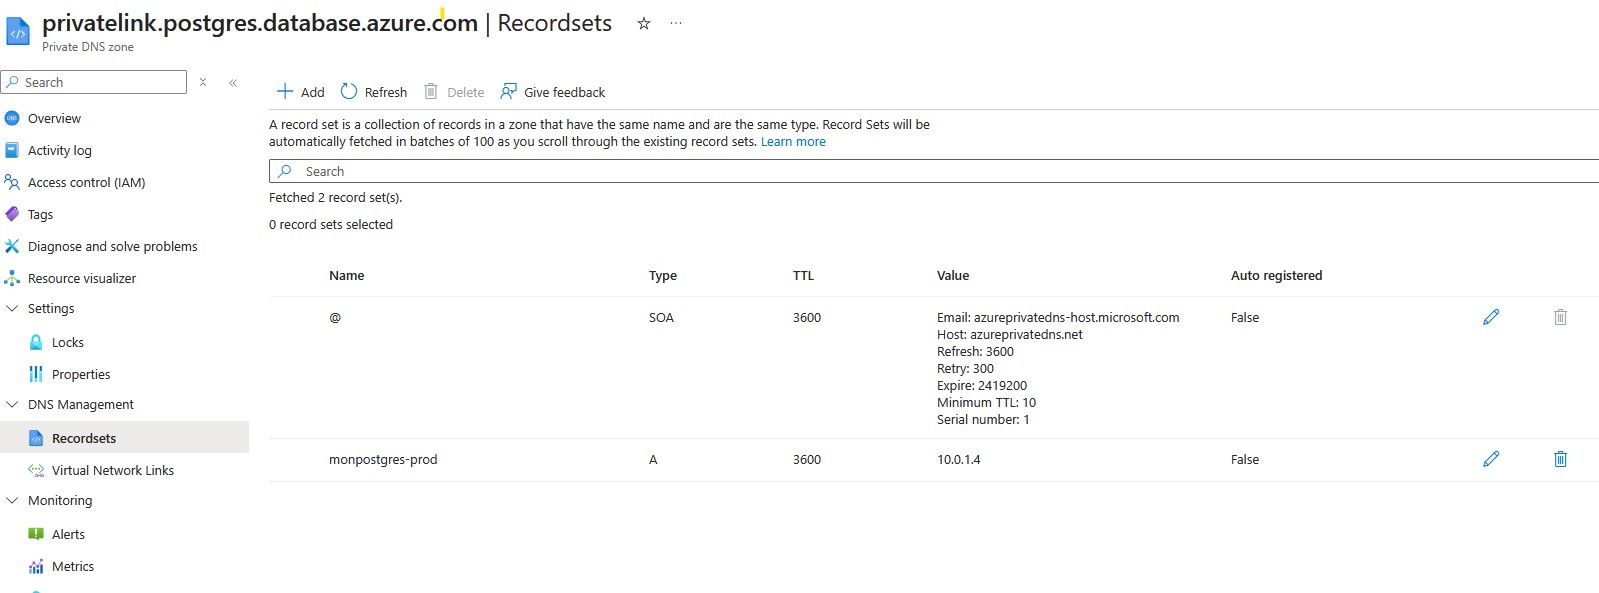Open Locks settings

click(68, 342)
